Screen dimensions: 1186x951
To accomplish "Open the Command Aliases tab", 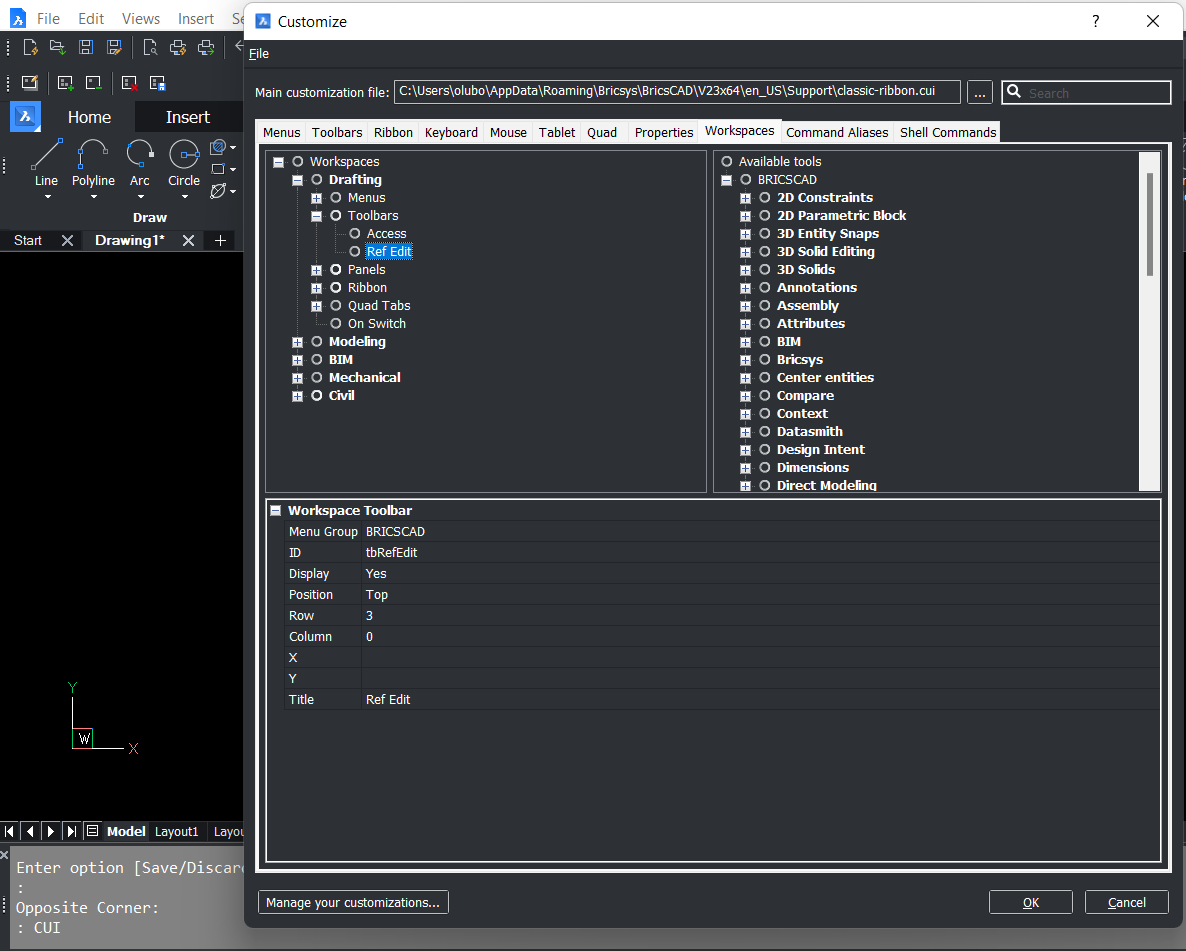I will 837,132.
